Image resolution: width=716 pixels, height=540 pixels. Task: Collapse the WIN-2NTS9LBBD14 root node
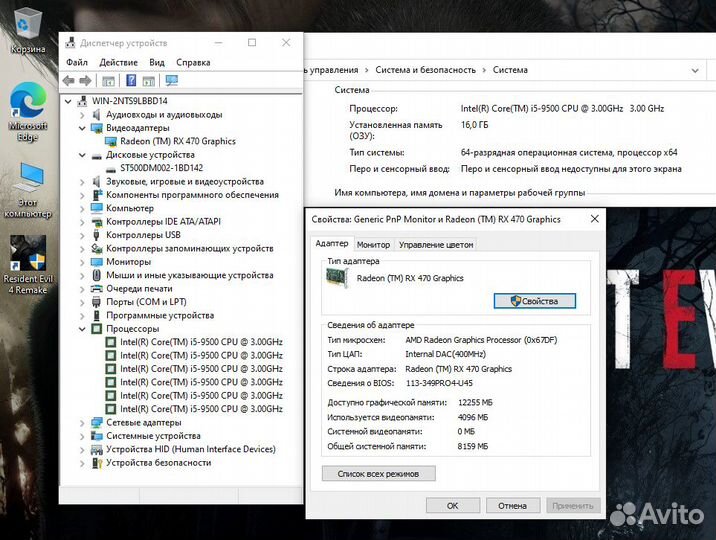coord(68,101)
